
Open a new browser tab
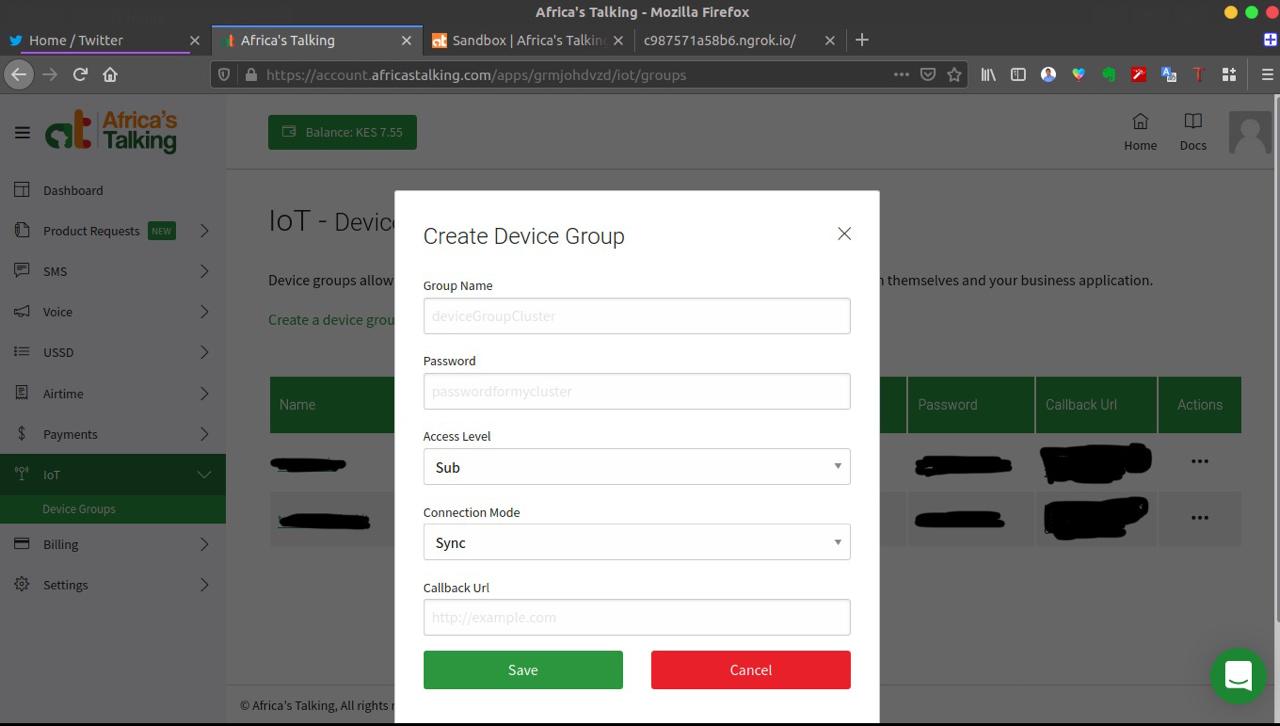point(862,40)
